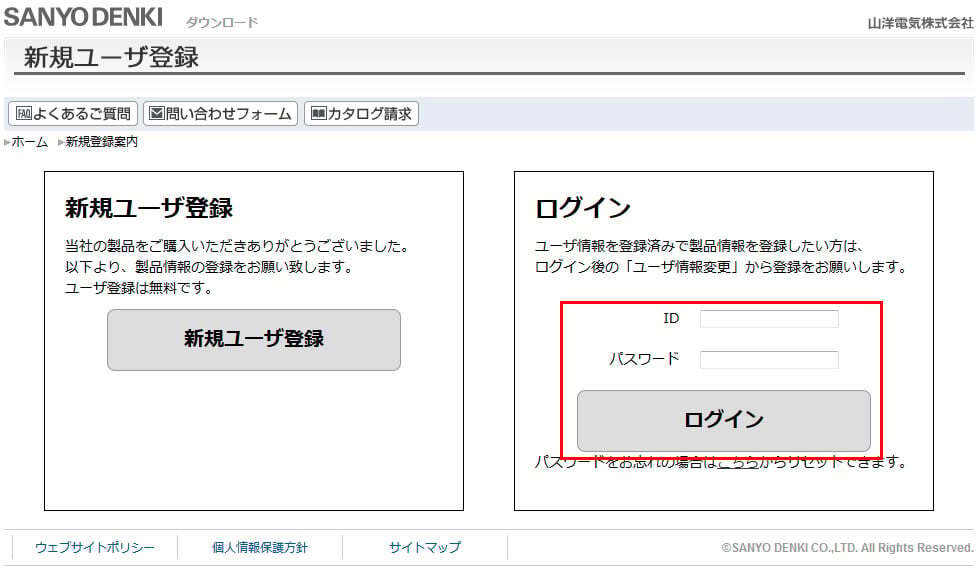Click the envelope icon on 問い合わせフォーム
The image size is (978, 571).
[x=157, y=114]
